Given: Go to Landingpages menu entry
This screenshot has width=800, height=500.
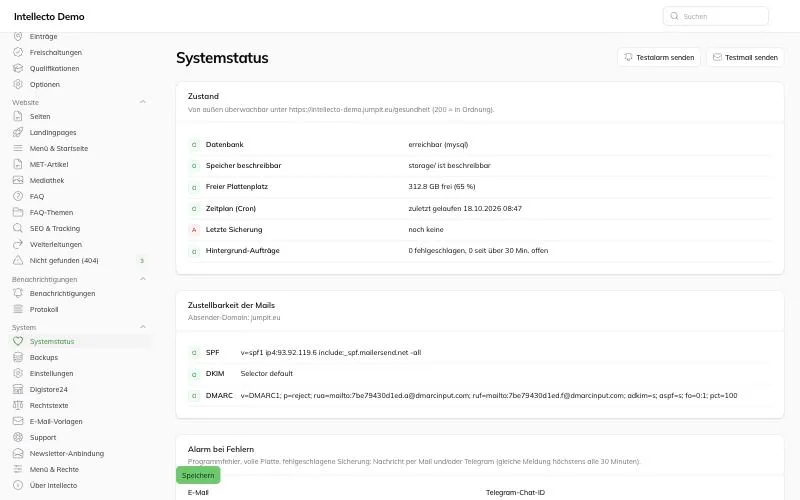Looking at the screenshot, I should pyautogui.click(x=53, y=132).
